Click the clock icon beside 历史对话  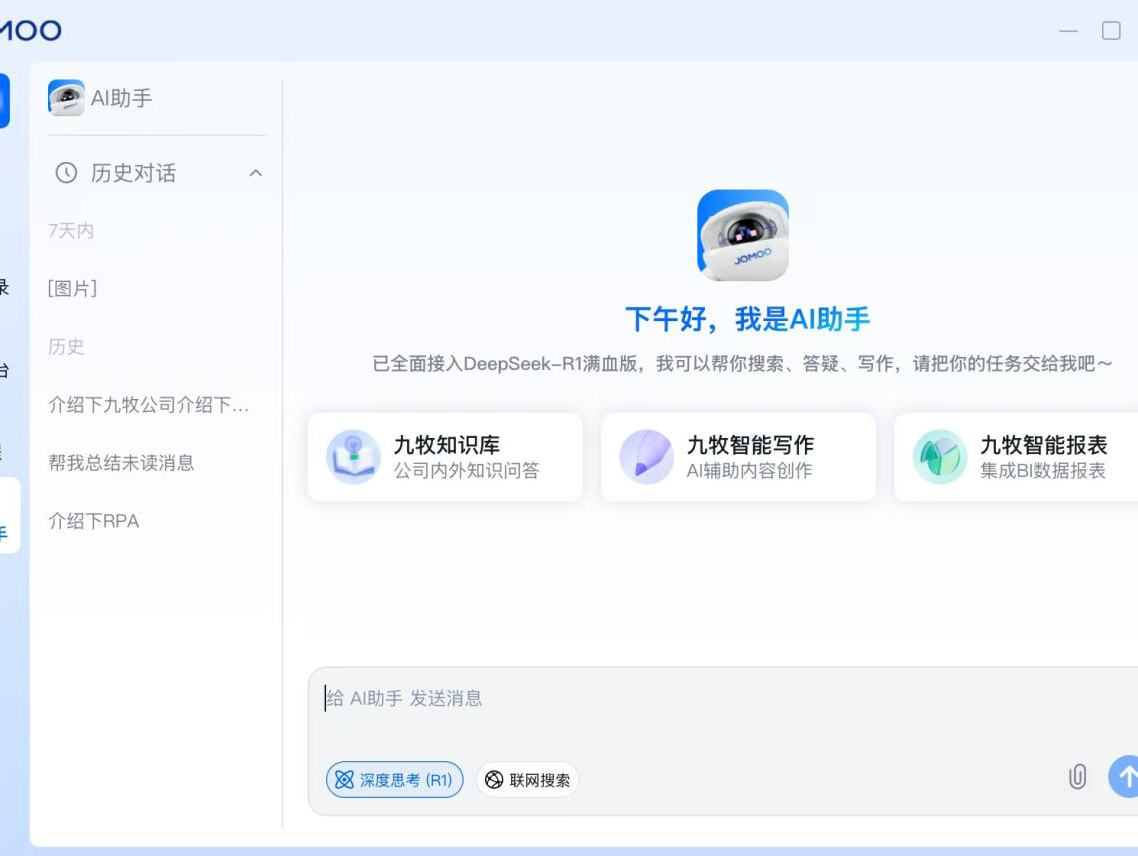click(66, 173)
